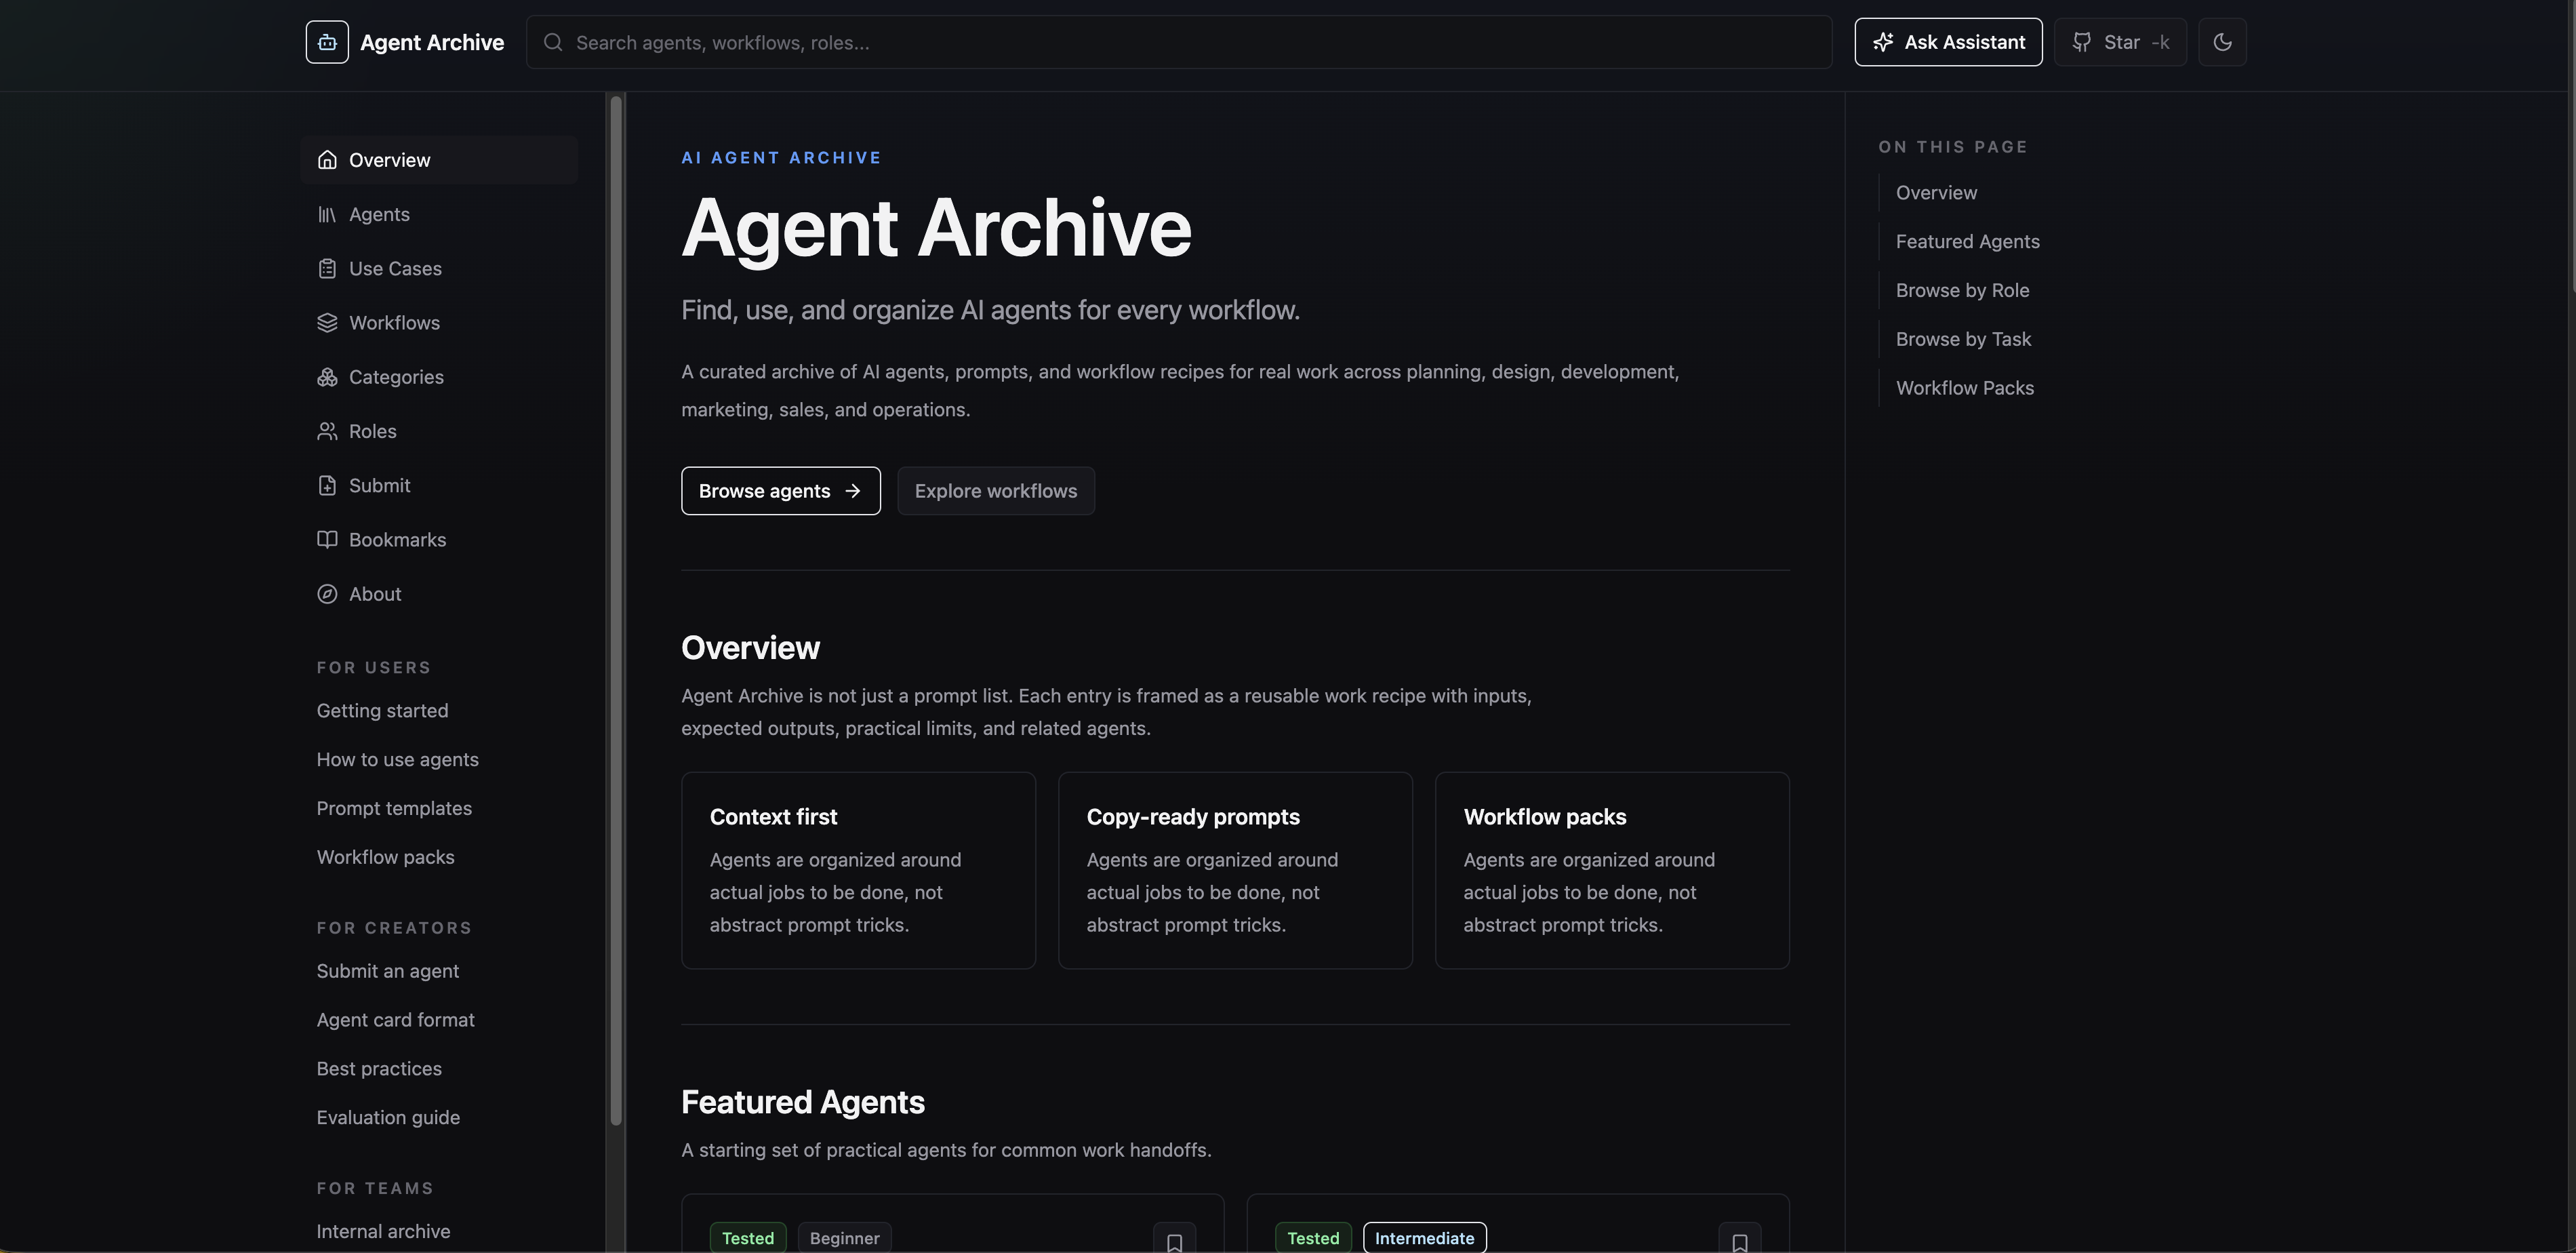Screen dimensions: 2576x1253
Task: Click the GitHub icon beside Star
Action: click(2082, 42)
